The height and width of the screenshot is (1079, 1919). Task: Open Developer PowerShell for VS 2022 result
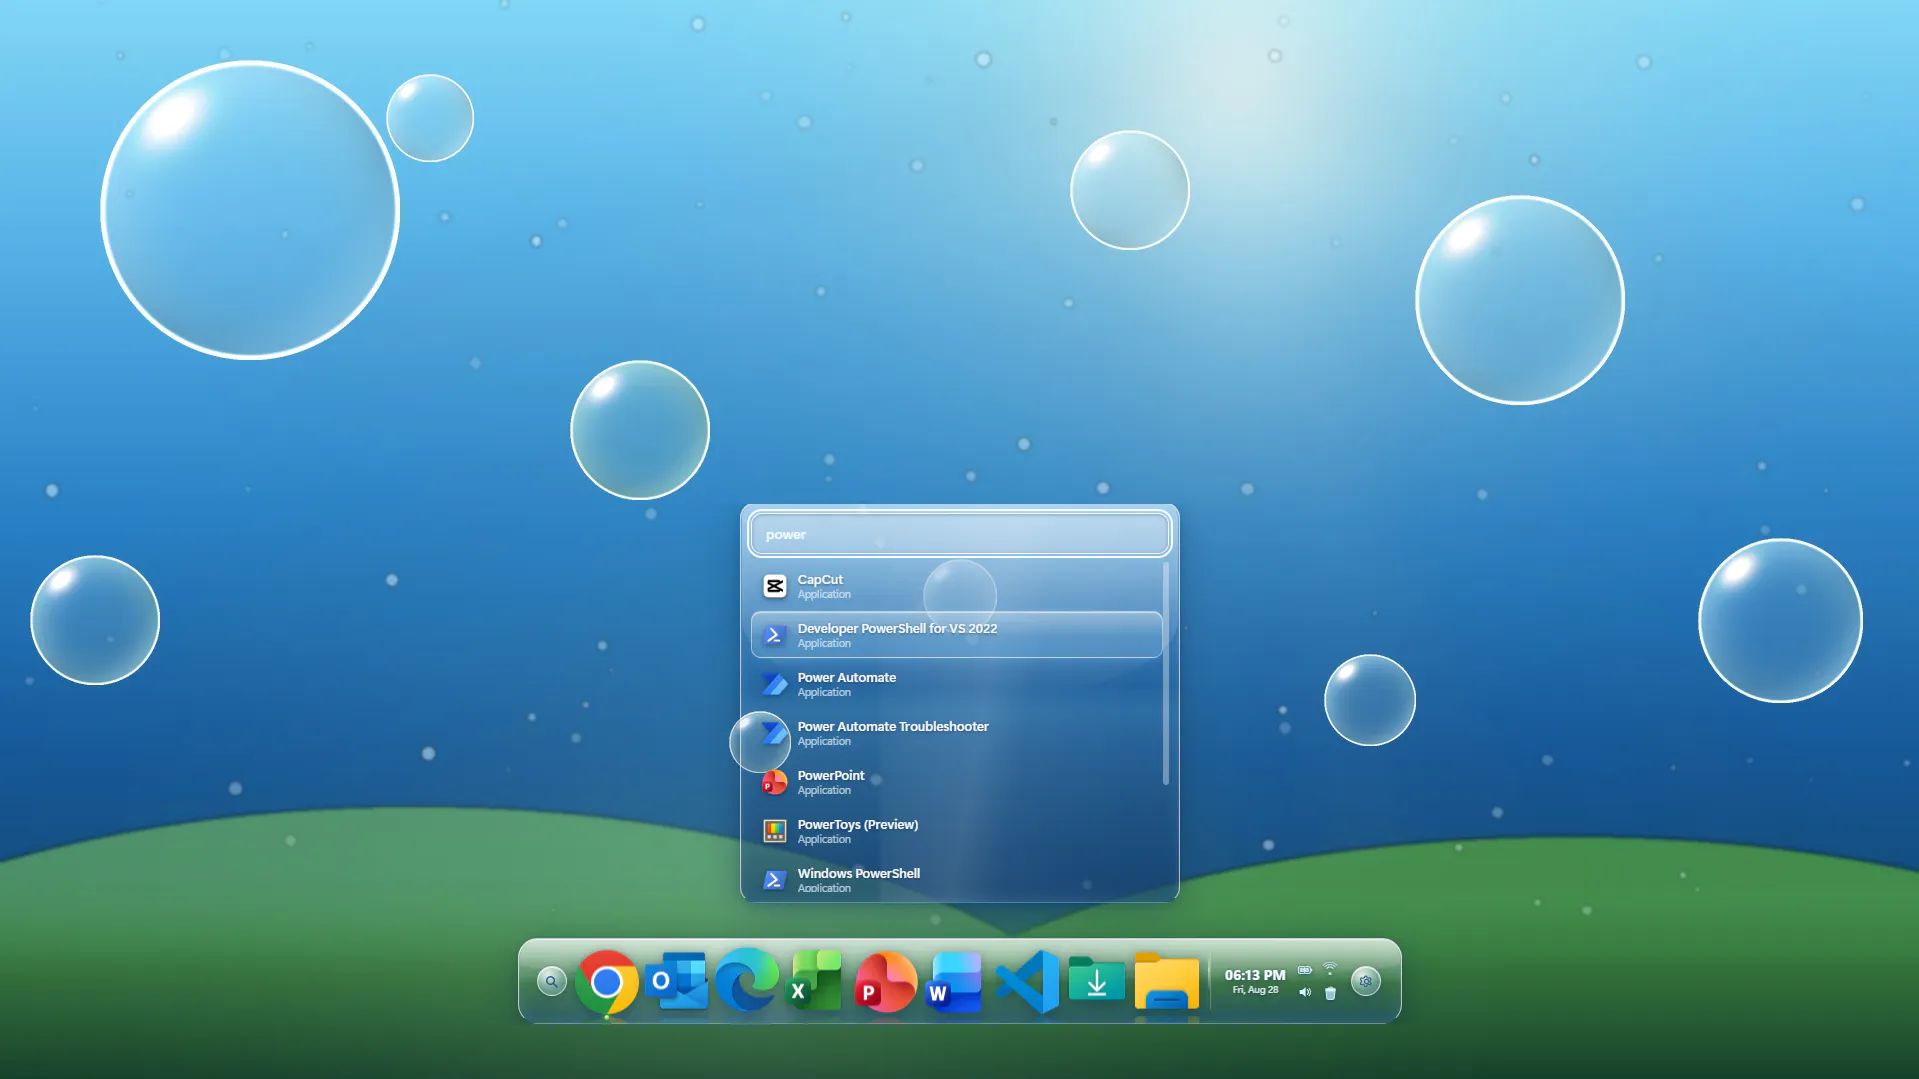coord(957,635)
